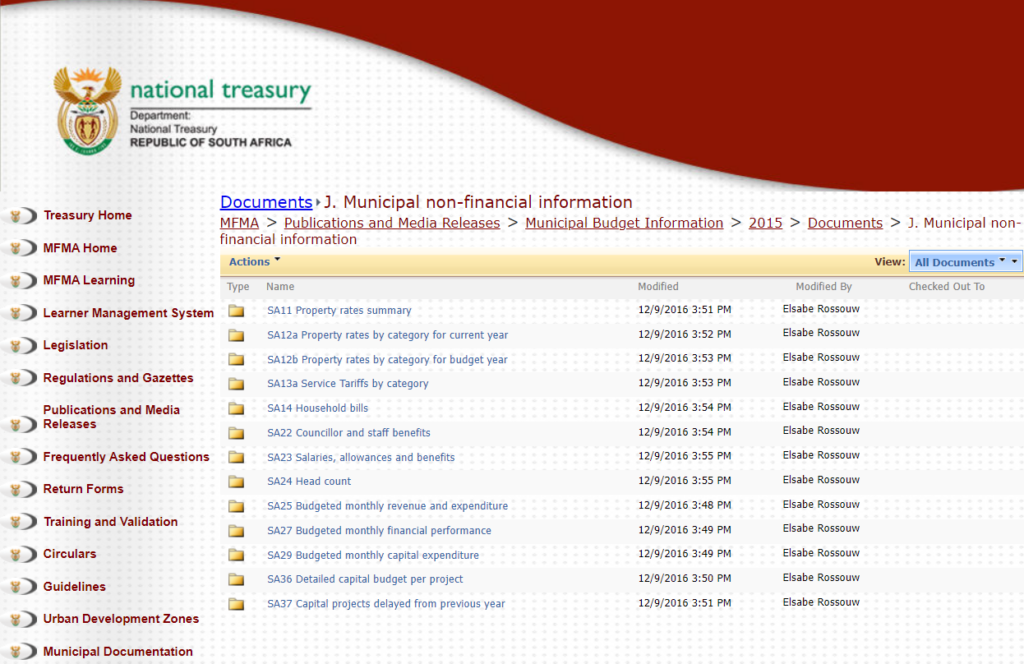Open folder icon beside SA37 Capital projects delayed
This screenshot has height=664, width=1024.
pos(236,604)
